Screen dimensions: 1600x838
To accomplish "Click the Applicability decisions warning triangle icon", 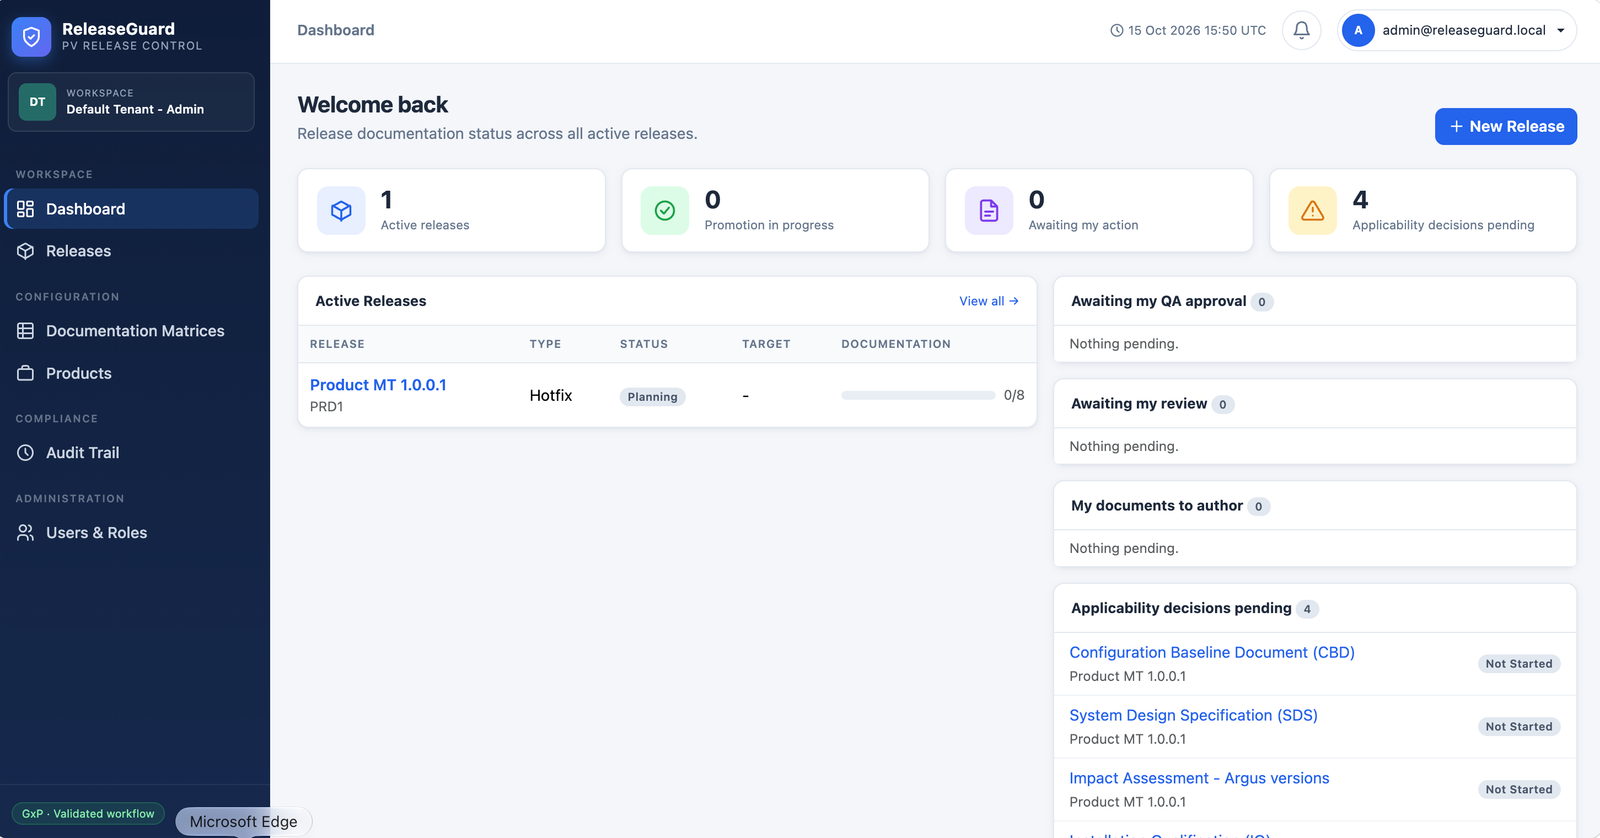I will click(x=1313, y=211).
